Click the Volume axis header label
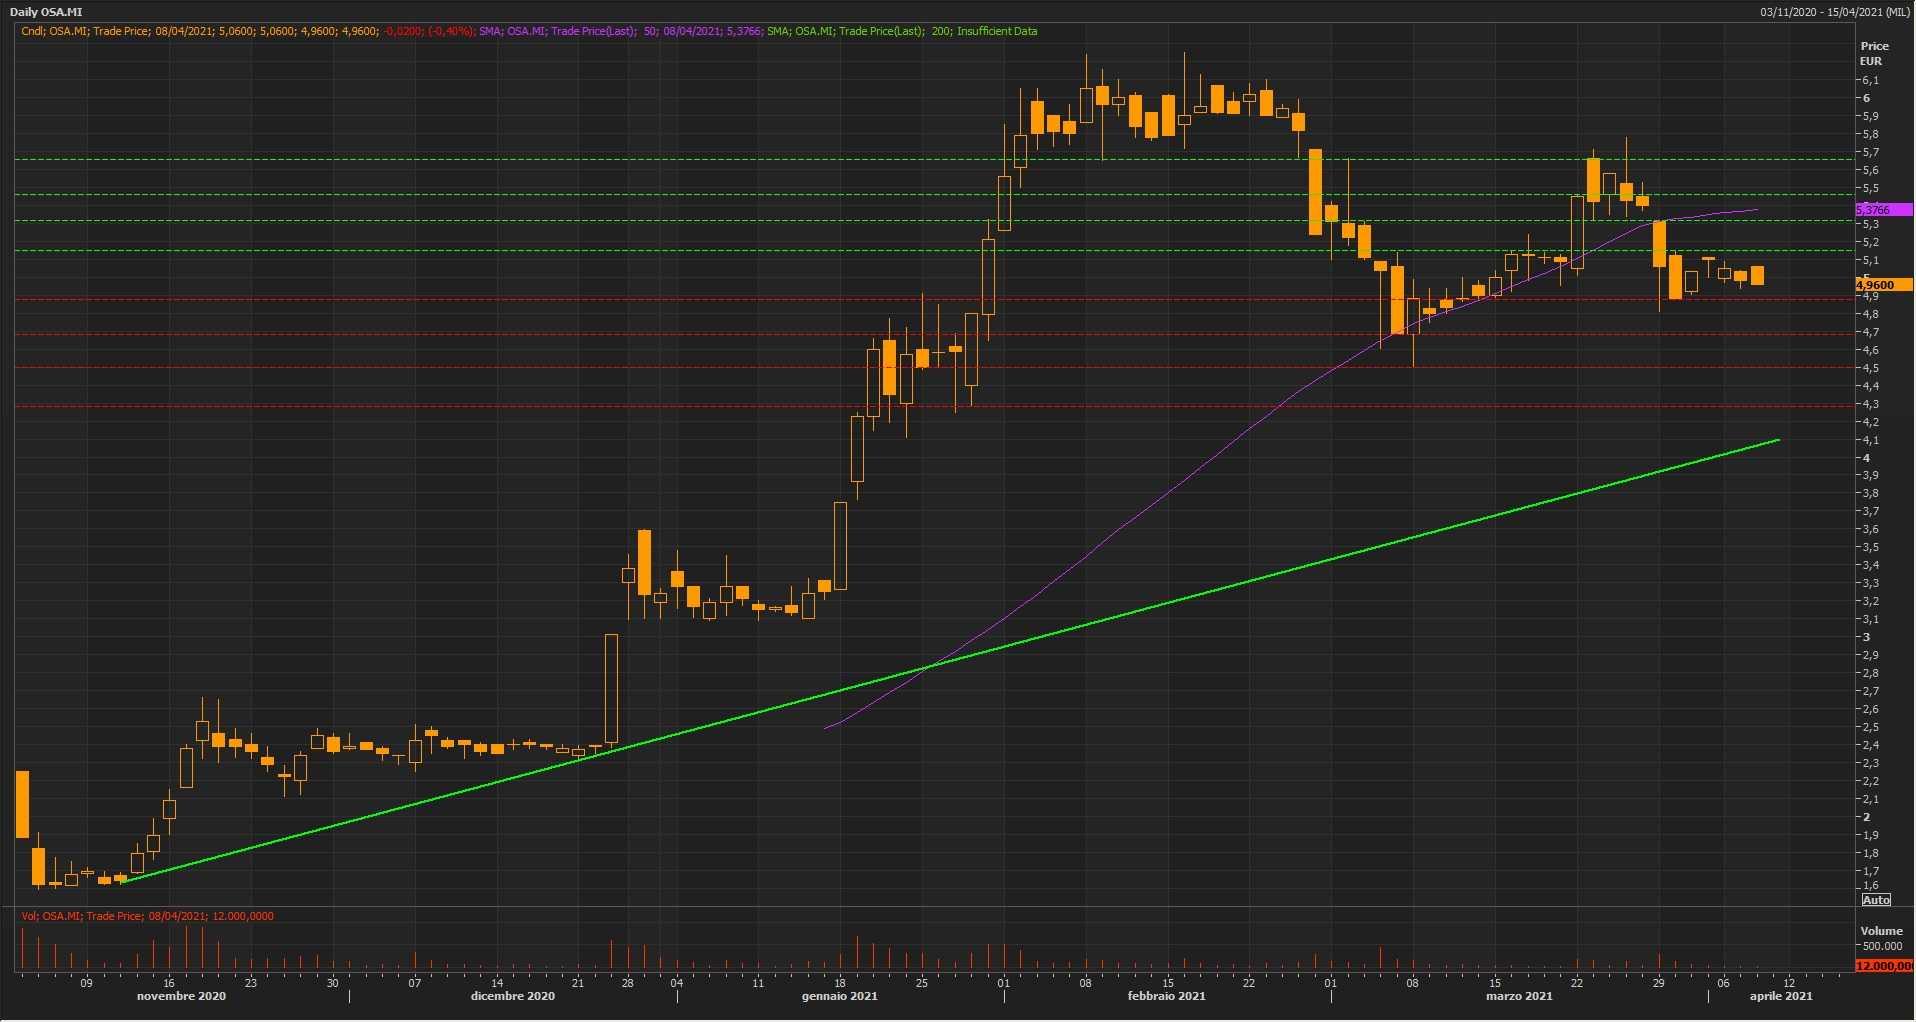The image size is (1916, 1022). point(1881,931)
